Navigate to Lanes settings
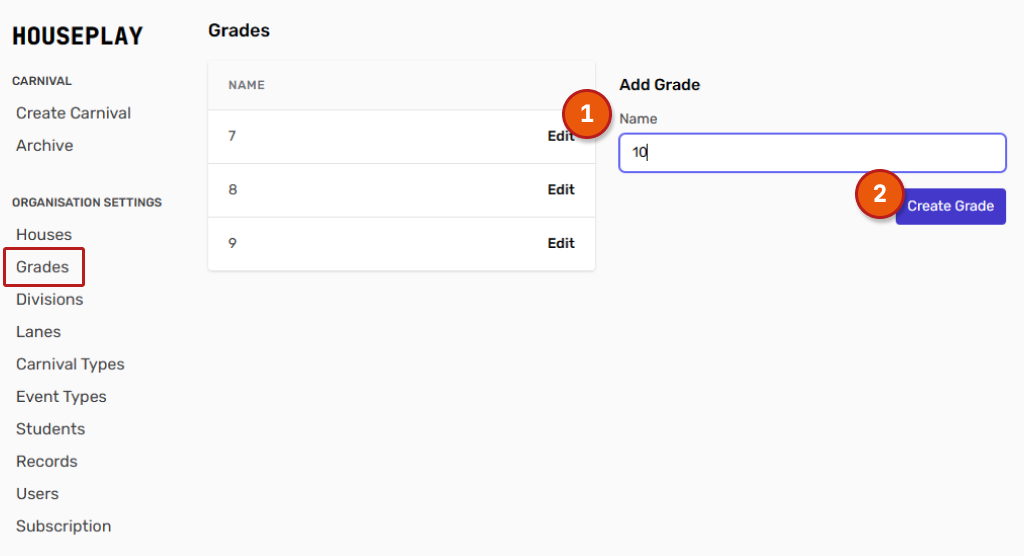The image size is (1024, 556). tap(38, 331)
